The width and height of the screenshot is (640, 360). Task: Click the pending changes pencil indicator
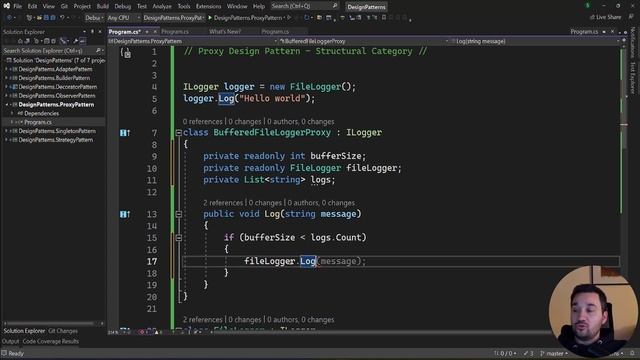[529, 353]
